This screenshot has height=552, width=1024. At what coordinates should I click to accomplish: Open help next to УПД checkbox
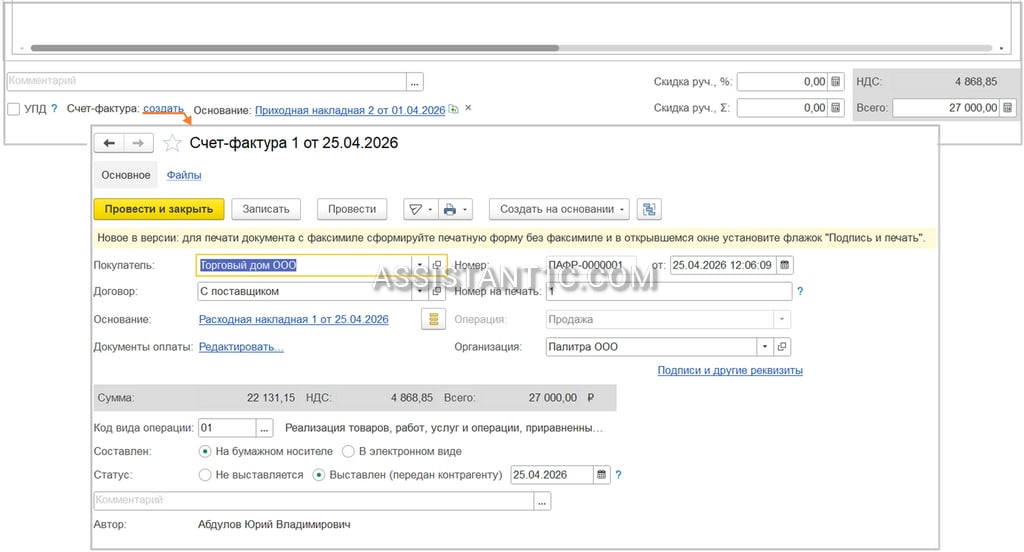point(54,108)
